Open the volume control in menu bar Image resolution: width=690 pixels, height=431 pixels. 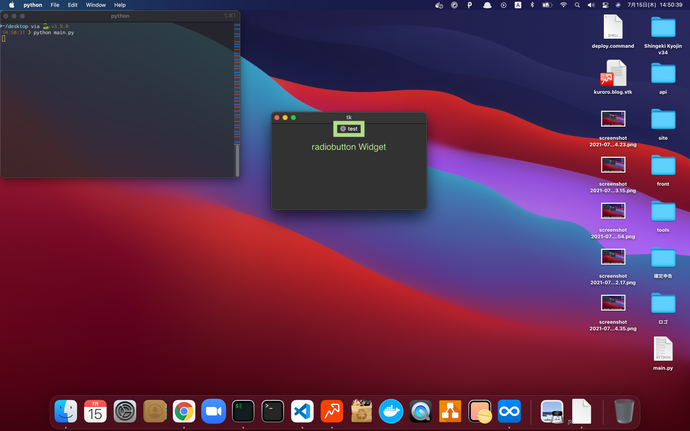591,5
